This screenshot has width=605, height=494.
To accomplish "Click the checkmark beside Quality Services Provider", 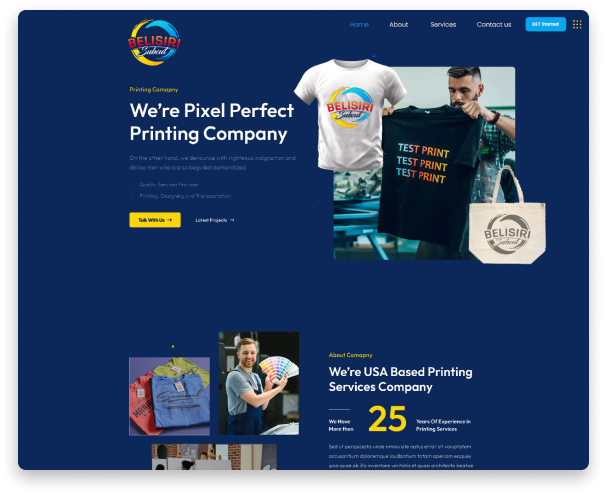I will pos(132,185).
